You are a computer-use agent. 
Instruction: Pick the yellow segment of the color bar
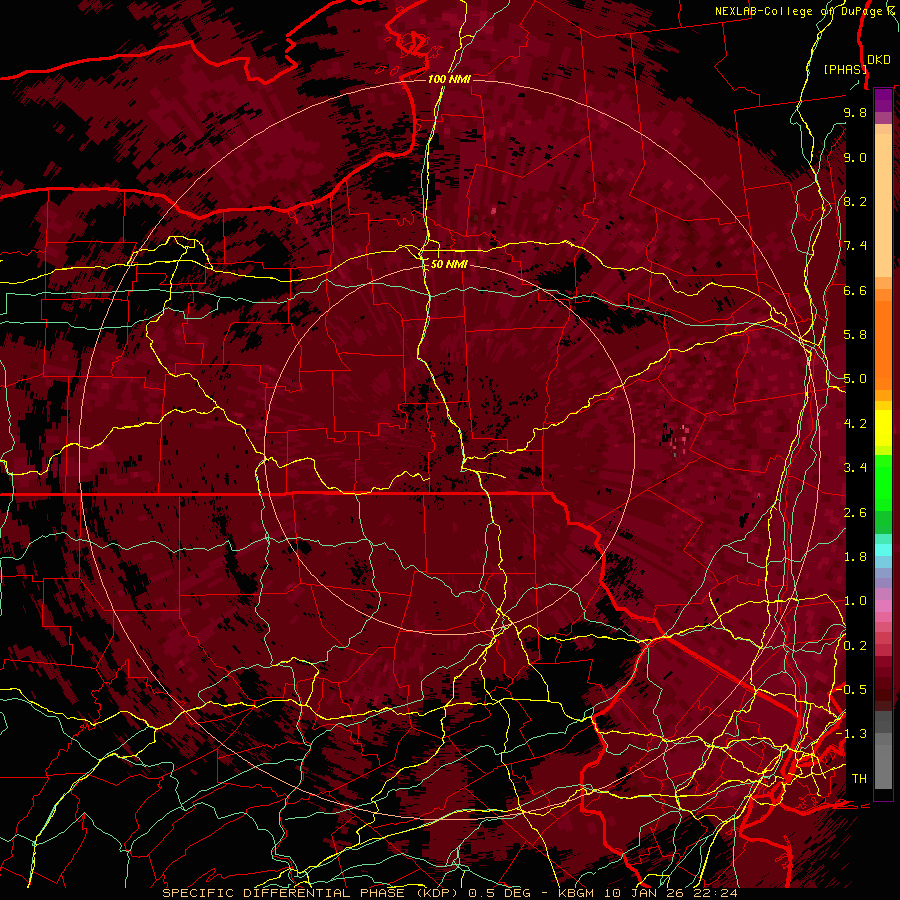(883, 428)
